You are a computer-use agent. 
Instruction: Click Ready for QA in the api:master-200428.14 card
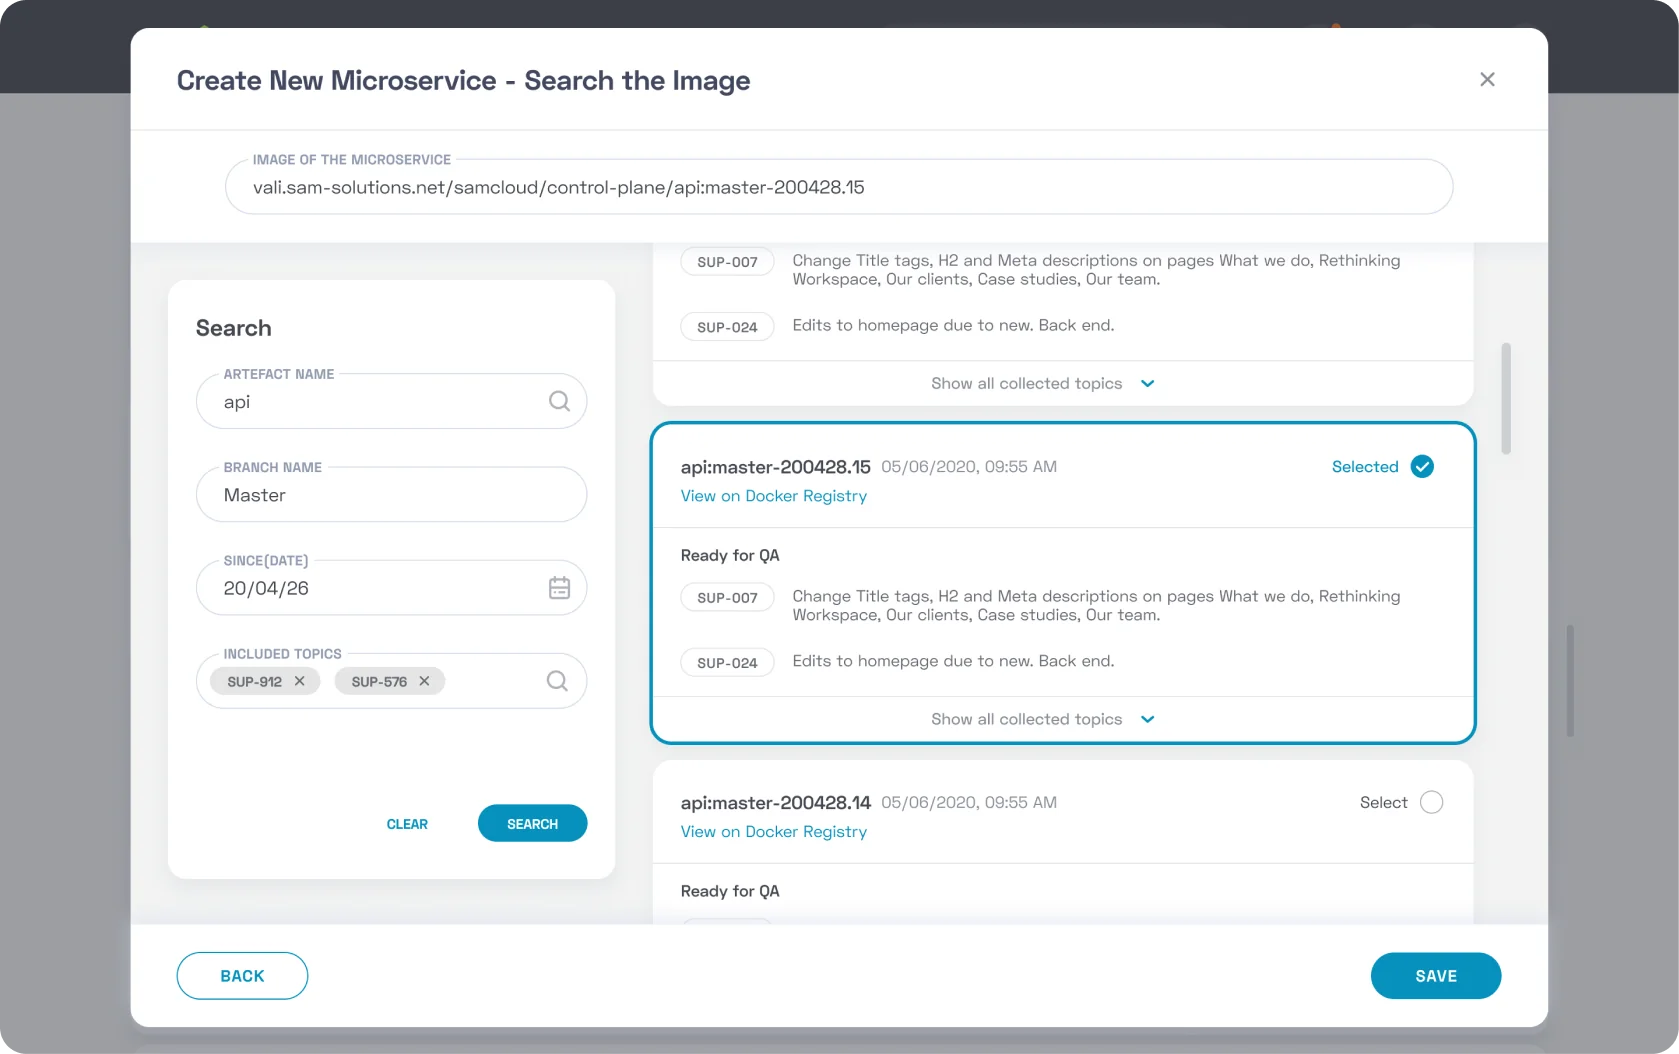click(x=730, y=891)
